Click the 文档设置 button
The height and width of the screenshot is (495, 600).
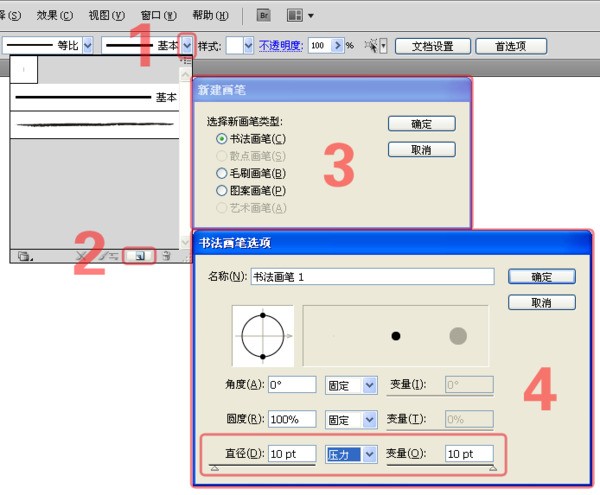tap(432, 46)
